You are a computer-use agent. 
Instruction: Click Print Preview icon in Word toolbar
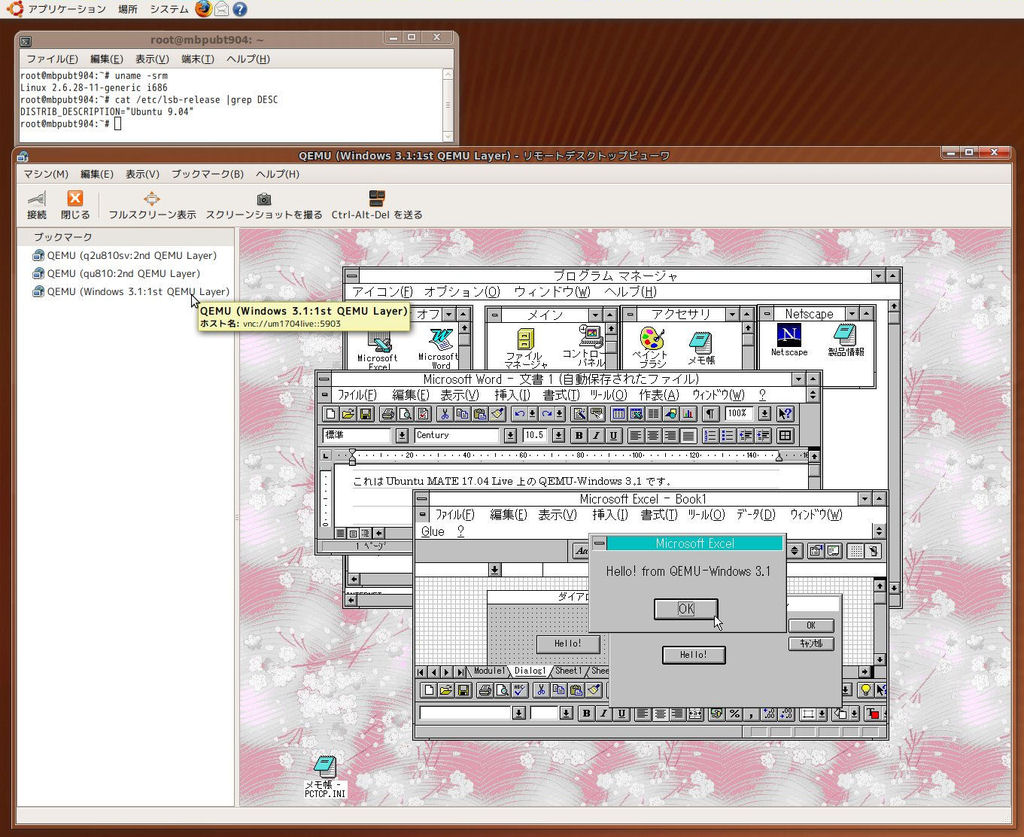point(406,413)
